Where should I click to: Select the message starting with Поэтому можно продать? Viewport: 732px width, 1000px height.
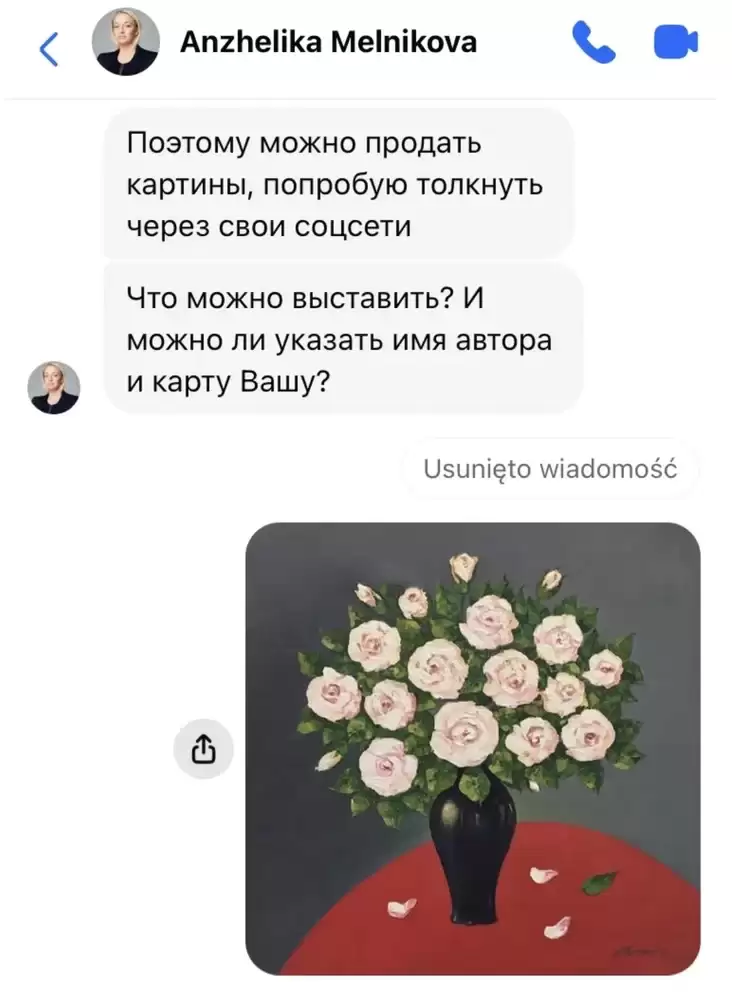pos(339,184)
